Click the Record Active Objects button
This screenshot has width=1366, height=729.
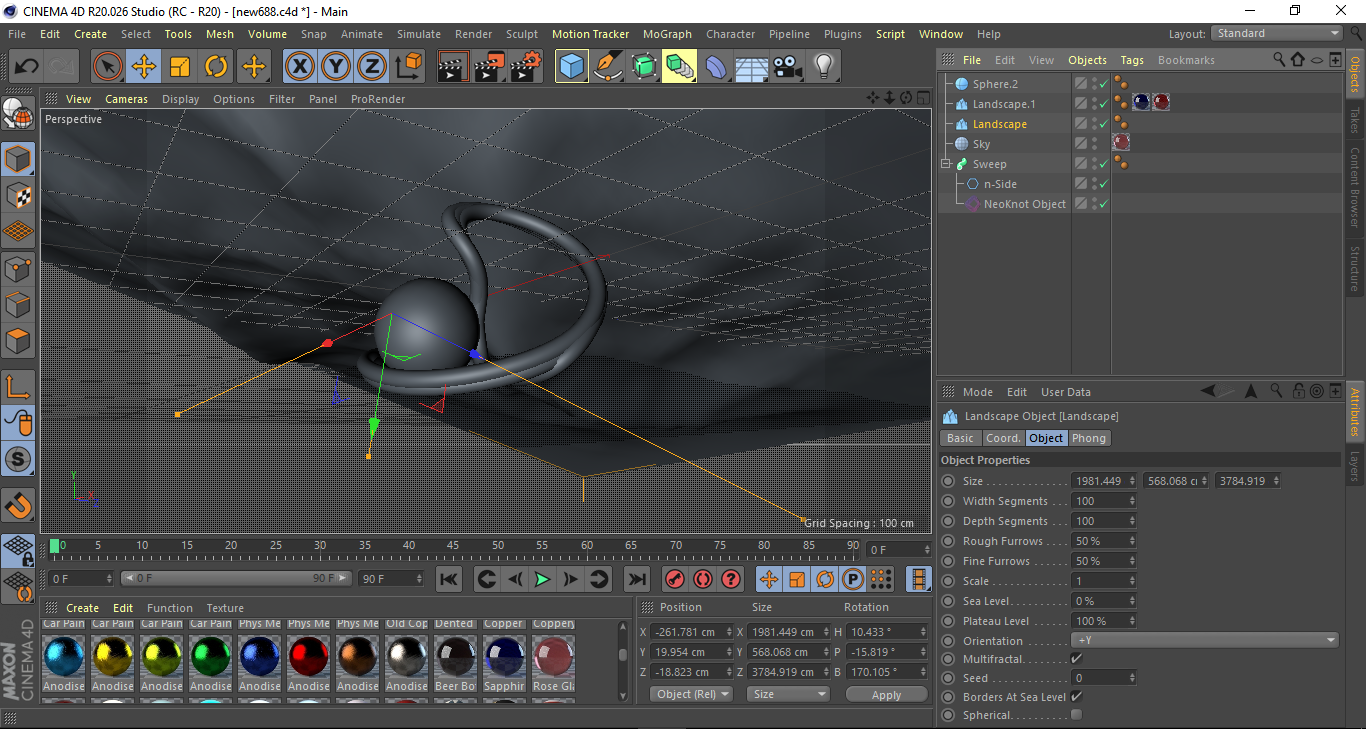tap(675, 579)
